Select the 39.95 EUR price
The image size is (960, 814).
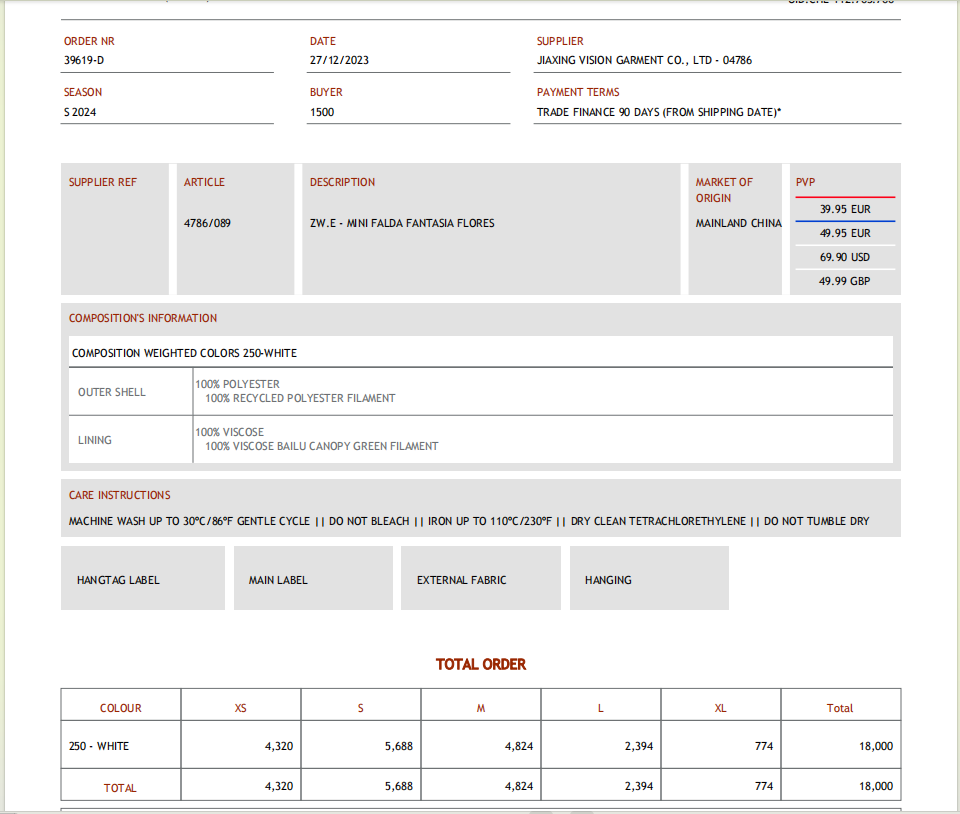coord(844,210)
